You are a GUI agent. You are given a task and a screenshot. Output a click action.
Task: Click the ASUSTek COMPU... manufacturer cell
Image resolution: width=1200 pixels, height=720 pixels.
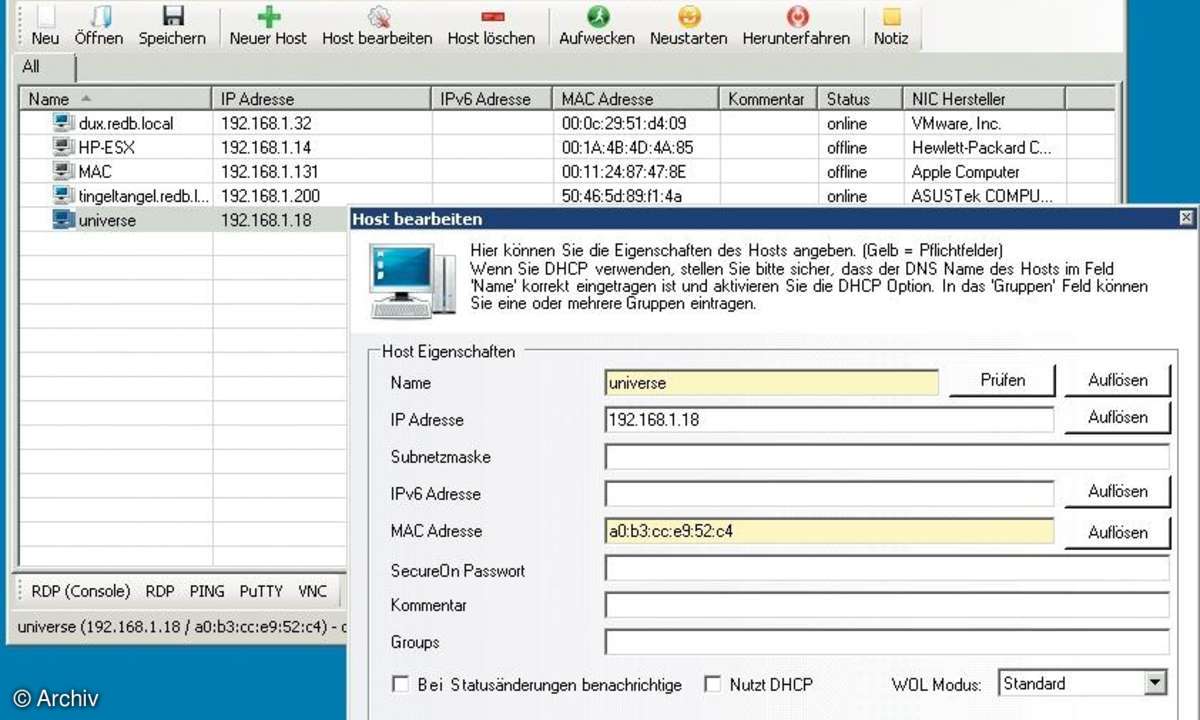point(984,196)
